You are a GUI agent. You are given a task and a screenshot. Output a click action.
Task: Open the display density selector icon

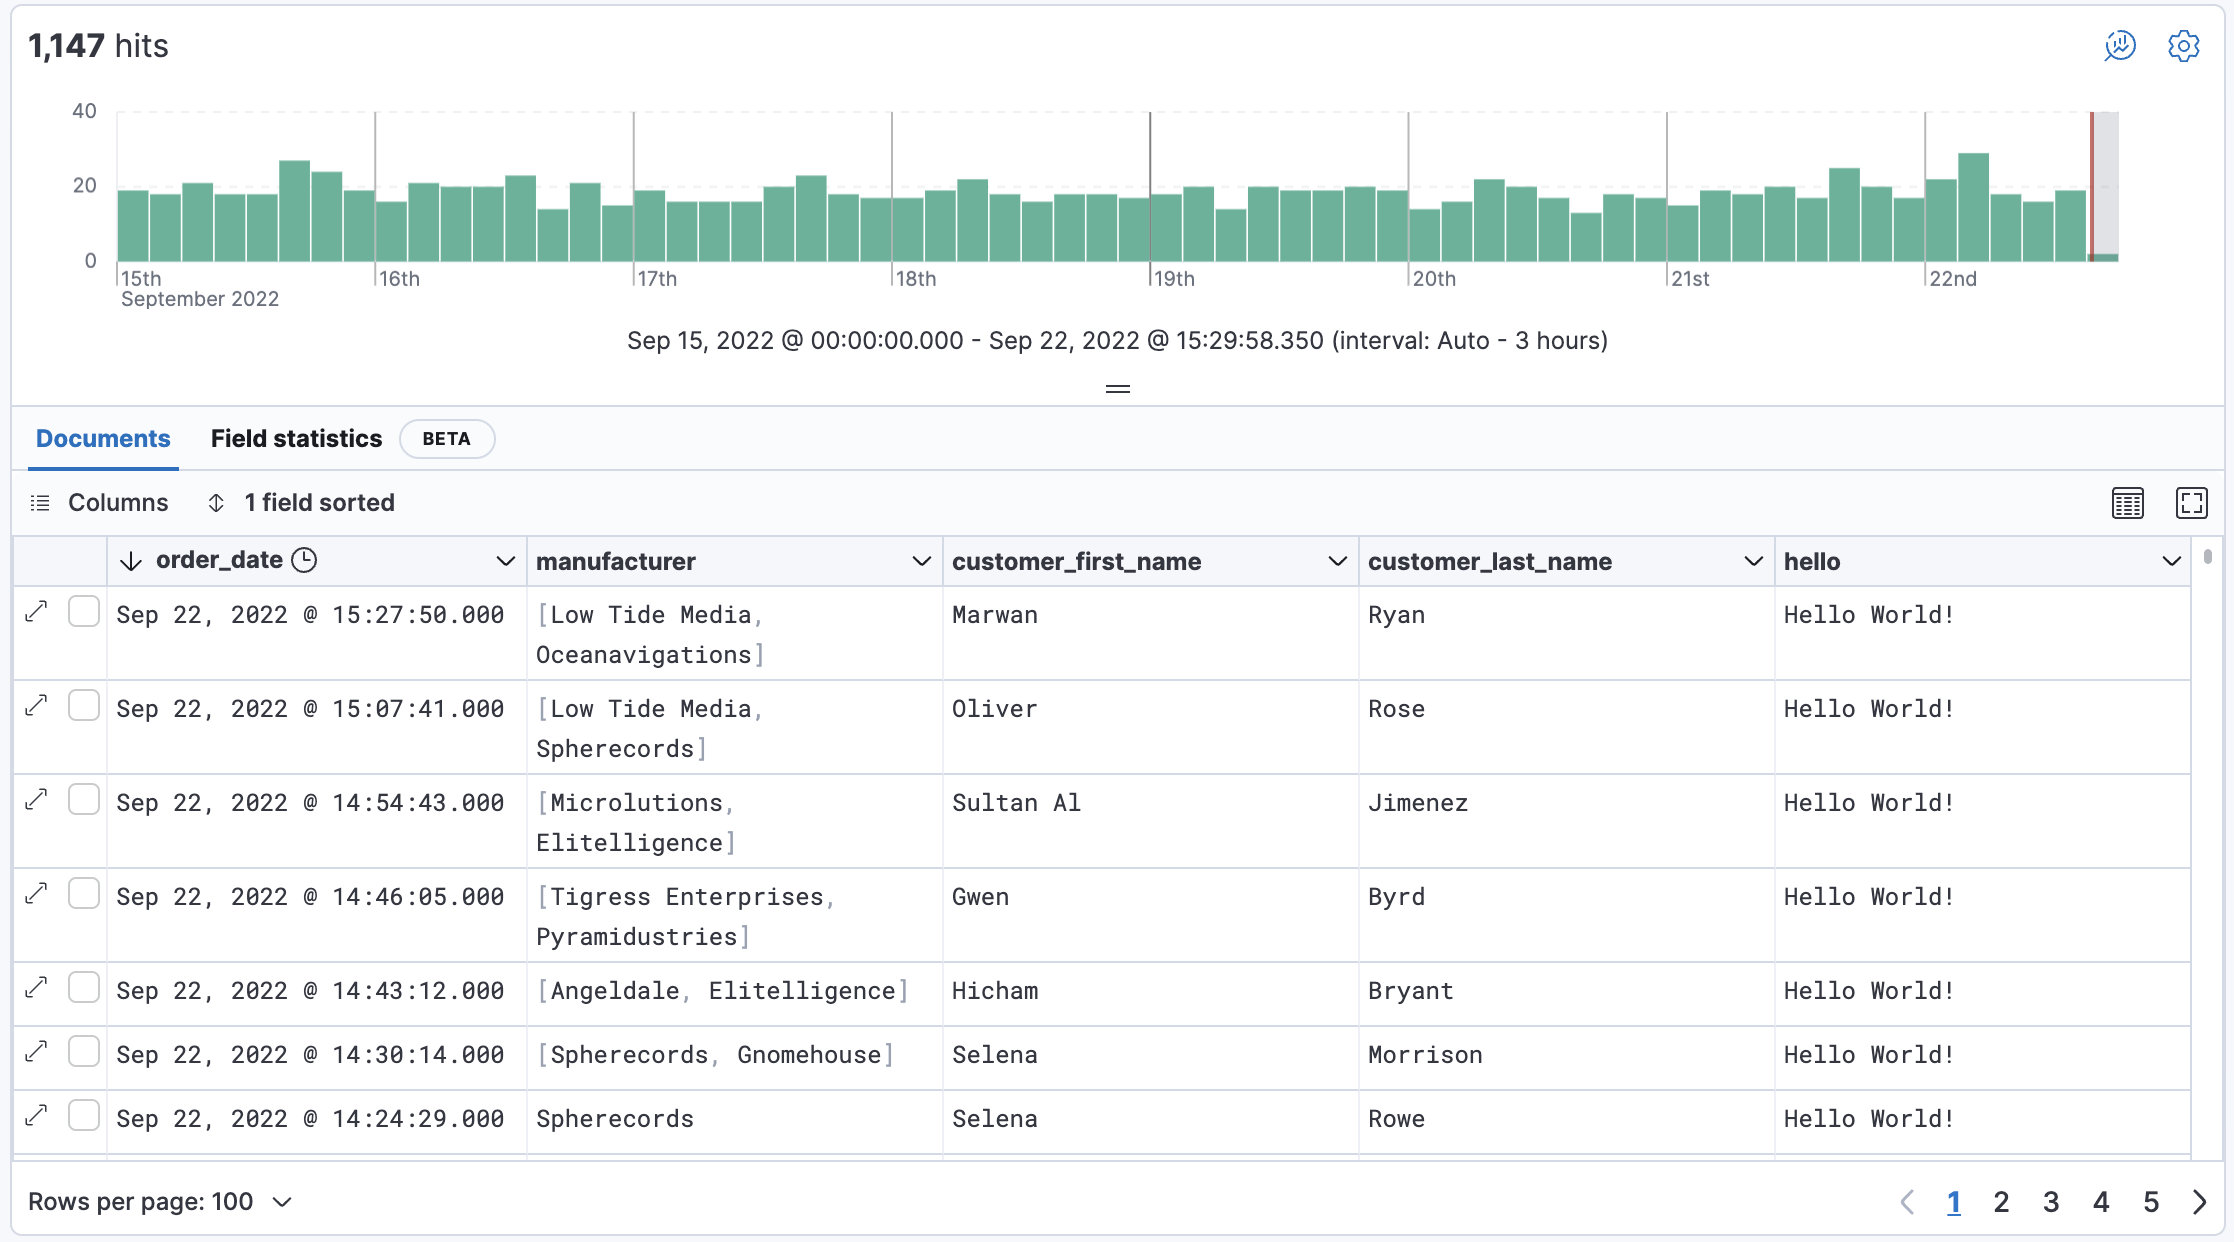[2127, 503]
